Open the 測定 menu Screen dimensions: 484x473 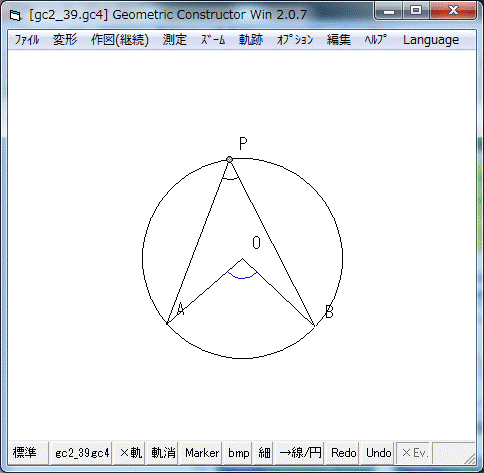pyautogui.click(x=175, y=40)
